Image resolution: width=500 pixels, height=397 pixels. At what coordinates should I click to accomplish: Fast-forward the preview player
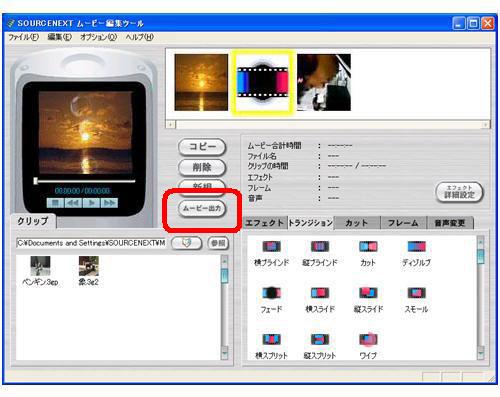pos(109,203)
